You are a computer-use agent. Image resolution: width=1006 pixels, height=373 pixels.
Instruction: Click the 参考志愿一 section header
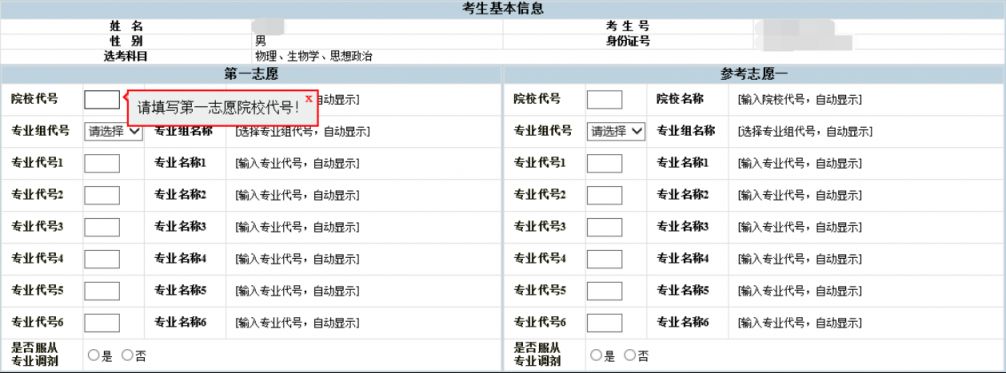coord(754,74)
